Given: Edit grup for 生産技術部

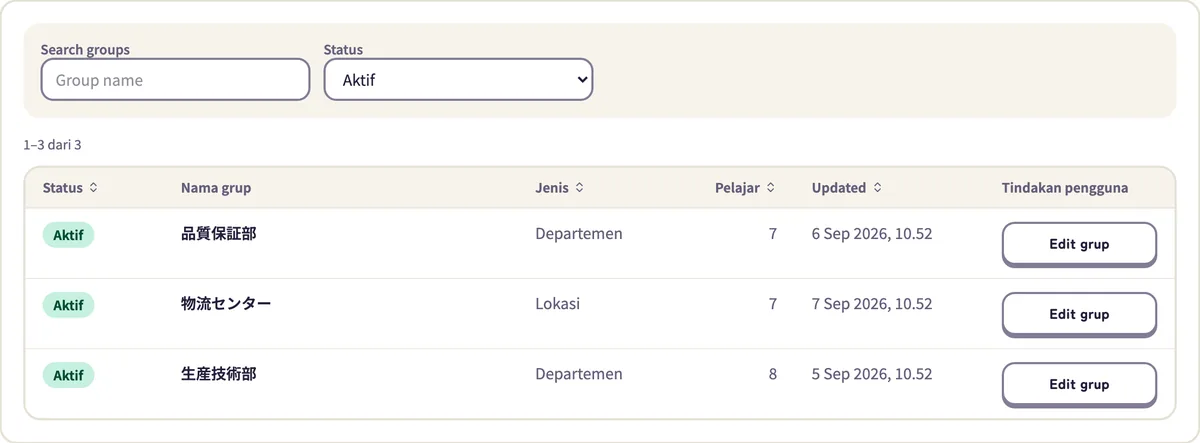Looking at the screenshot, I should coord(1079,384).
